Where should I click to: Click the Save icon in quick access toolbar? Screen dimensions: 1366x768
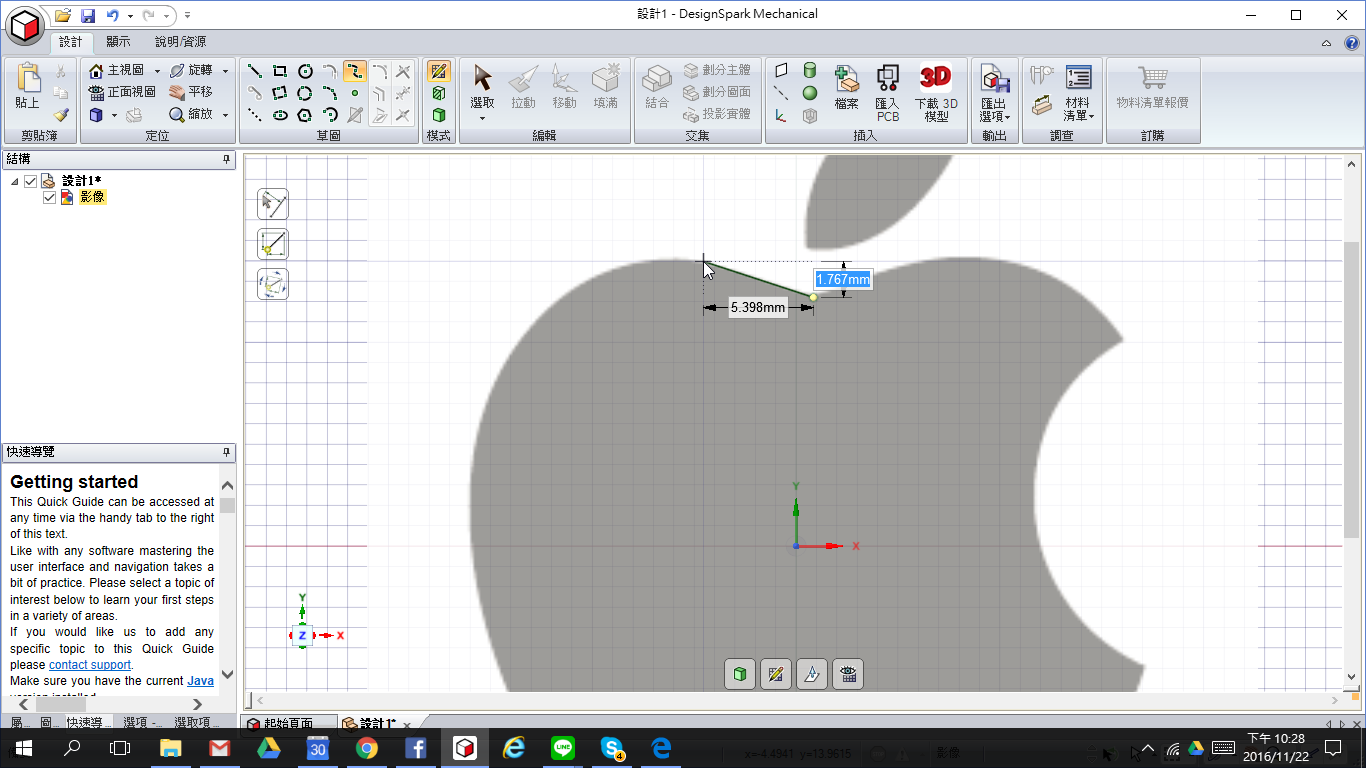click(x=88, y=15)
